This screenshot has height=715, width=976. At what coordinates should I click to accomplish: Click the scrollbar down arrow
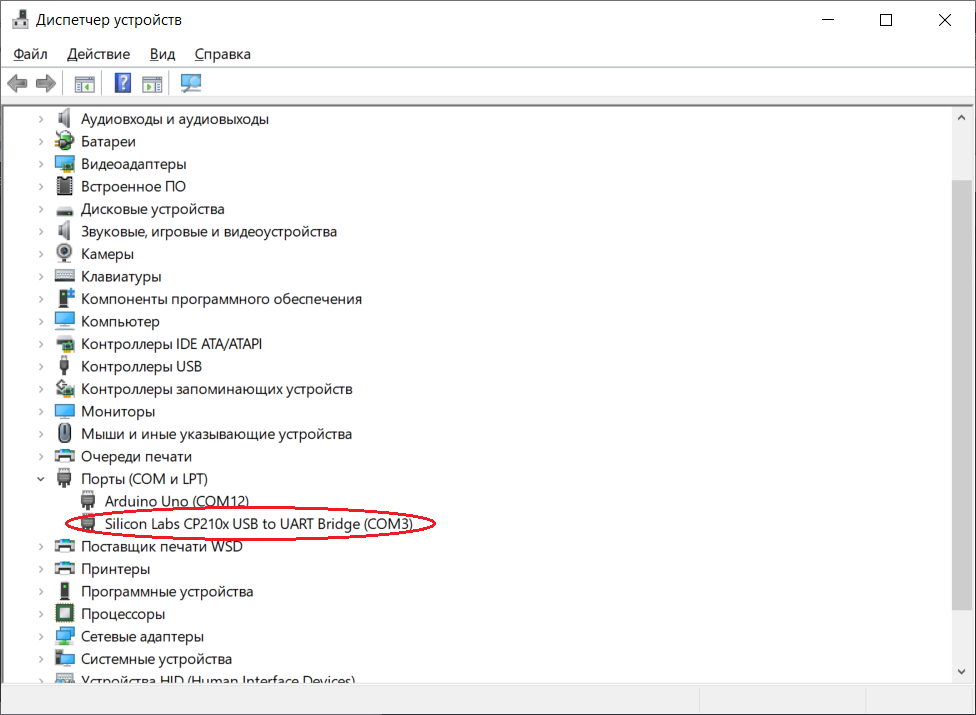pyautogui.click(x=961, y=671)
